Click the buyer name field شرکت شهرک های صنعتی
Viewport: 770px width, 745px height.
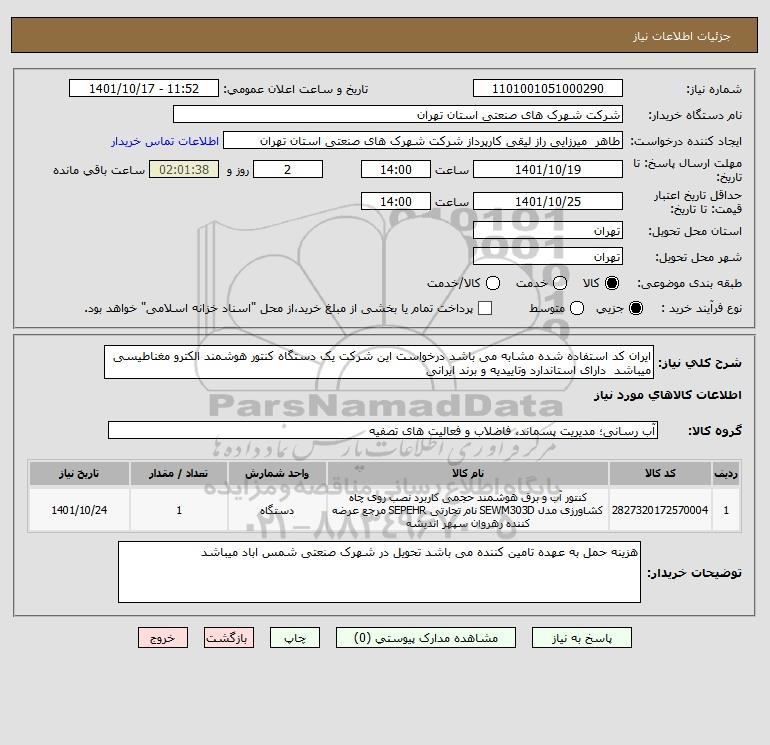398,114
